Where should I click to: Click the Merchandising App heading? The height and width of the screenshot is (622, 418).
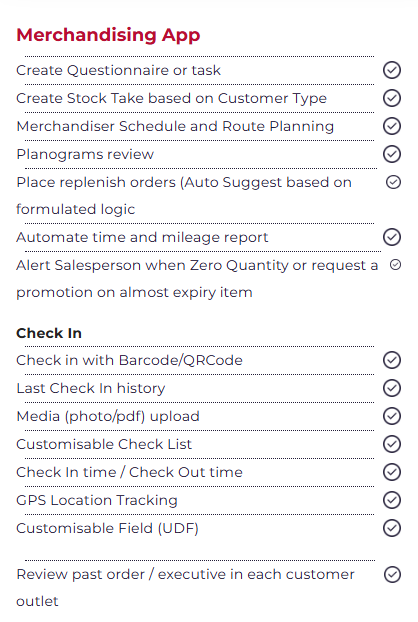tap(108, 35)
